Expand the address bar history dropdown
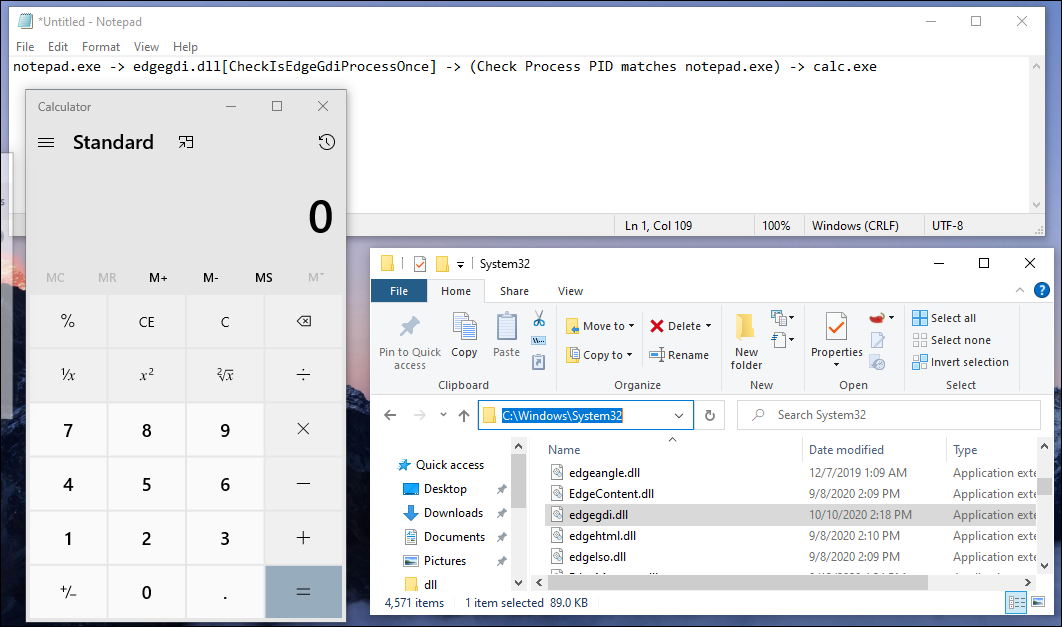Screen dimensions: 1062x627 [x=679, y=416]
